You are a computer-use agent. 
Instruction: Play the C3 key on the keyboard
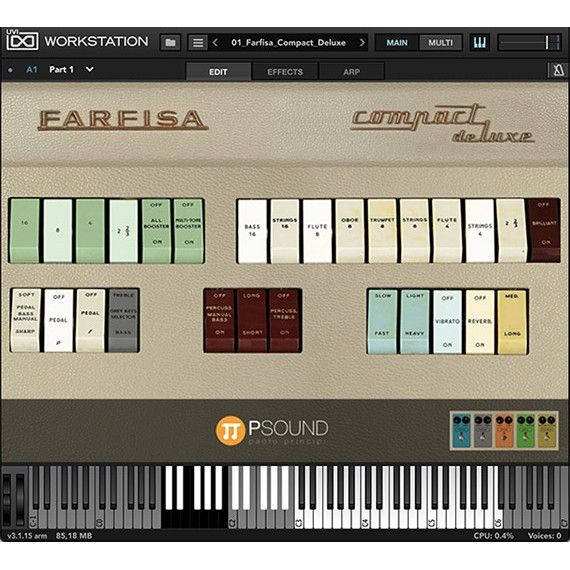(298, 519)
